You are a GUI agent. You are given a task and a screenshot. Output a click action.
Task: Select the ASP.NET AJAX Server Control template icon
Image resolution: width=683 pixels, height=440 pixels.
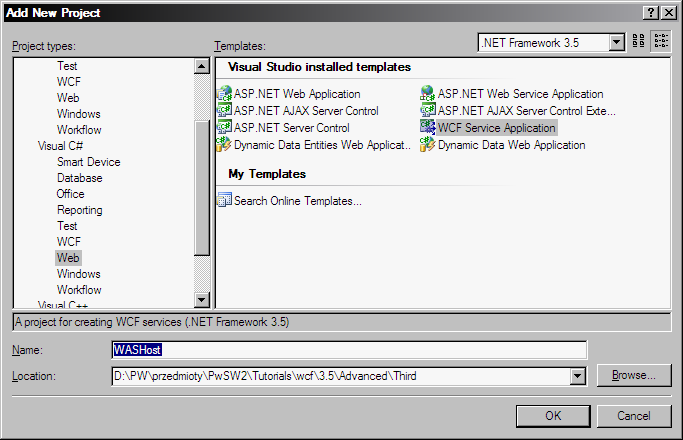point(224,110)
